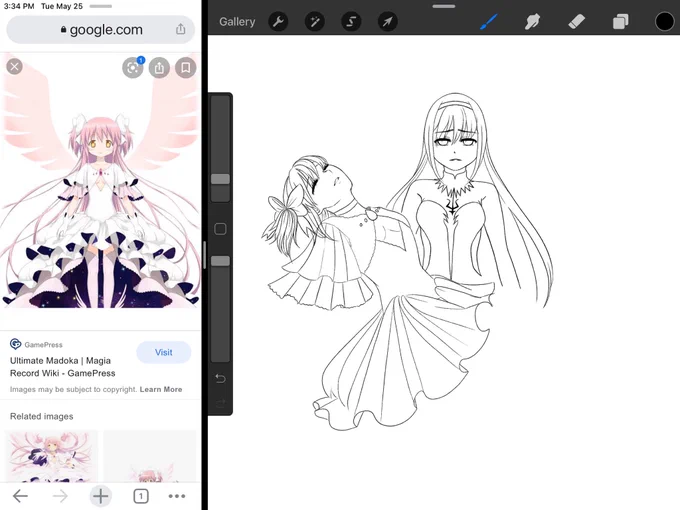Open the Layers panel
Image resolution: width=680 pixels, height=510 pixels.
click(620, 22)
